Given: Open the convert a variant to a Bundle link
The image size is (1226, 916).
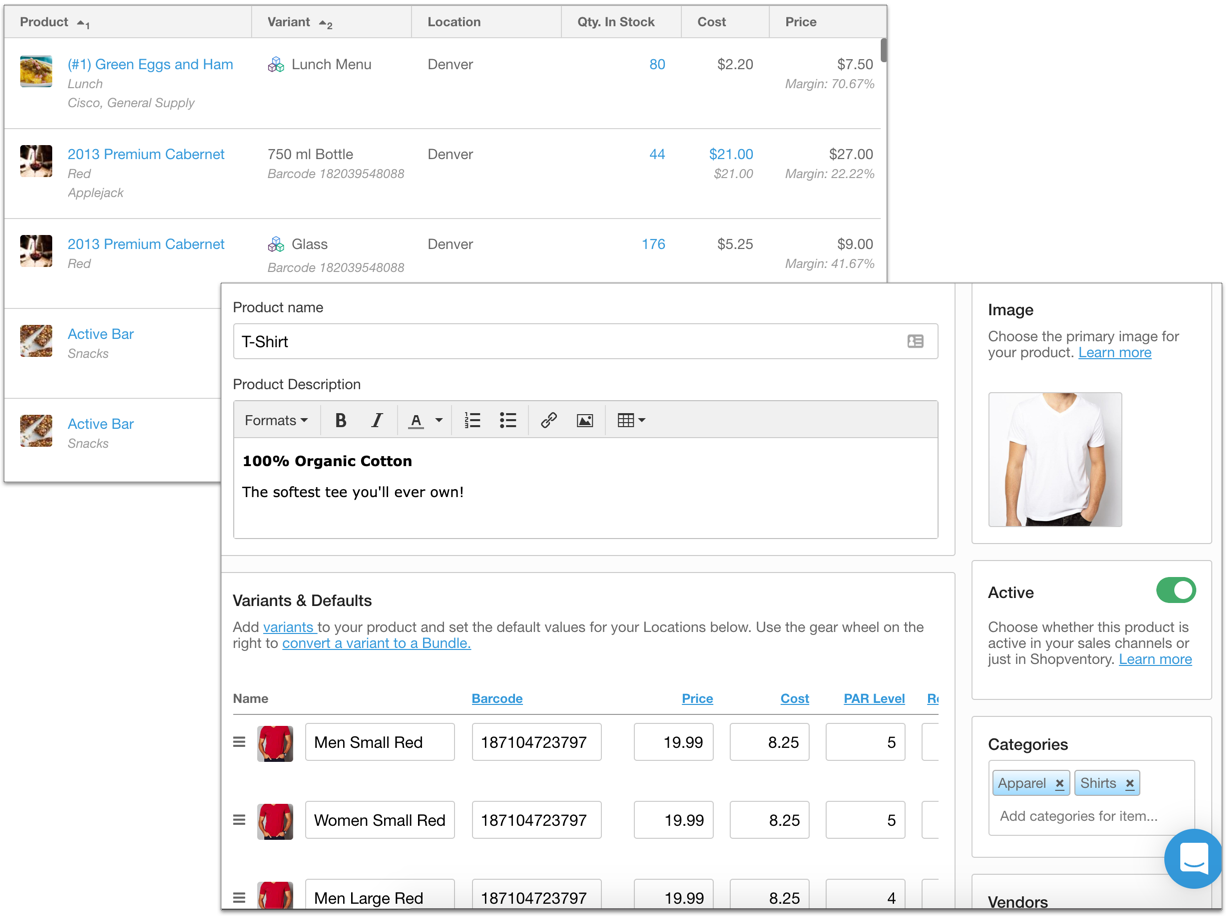Looking at the screenshot, I should (x=376, y=644).
